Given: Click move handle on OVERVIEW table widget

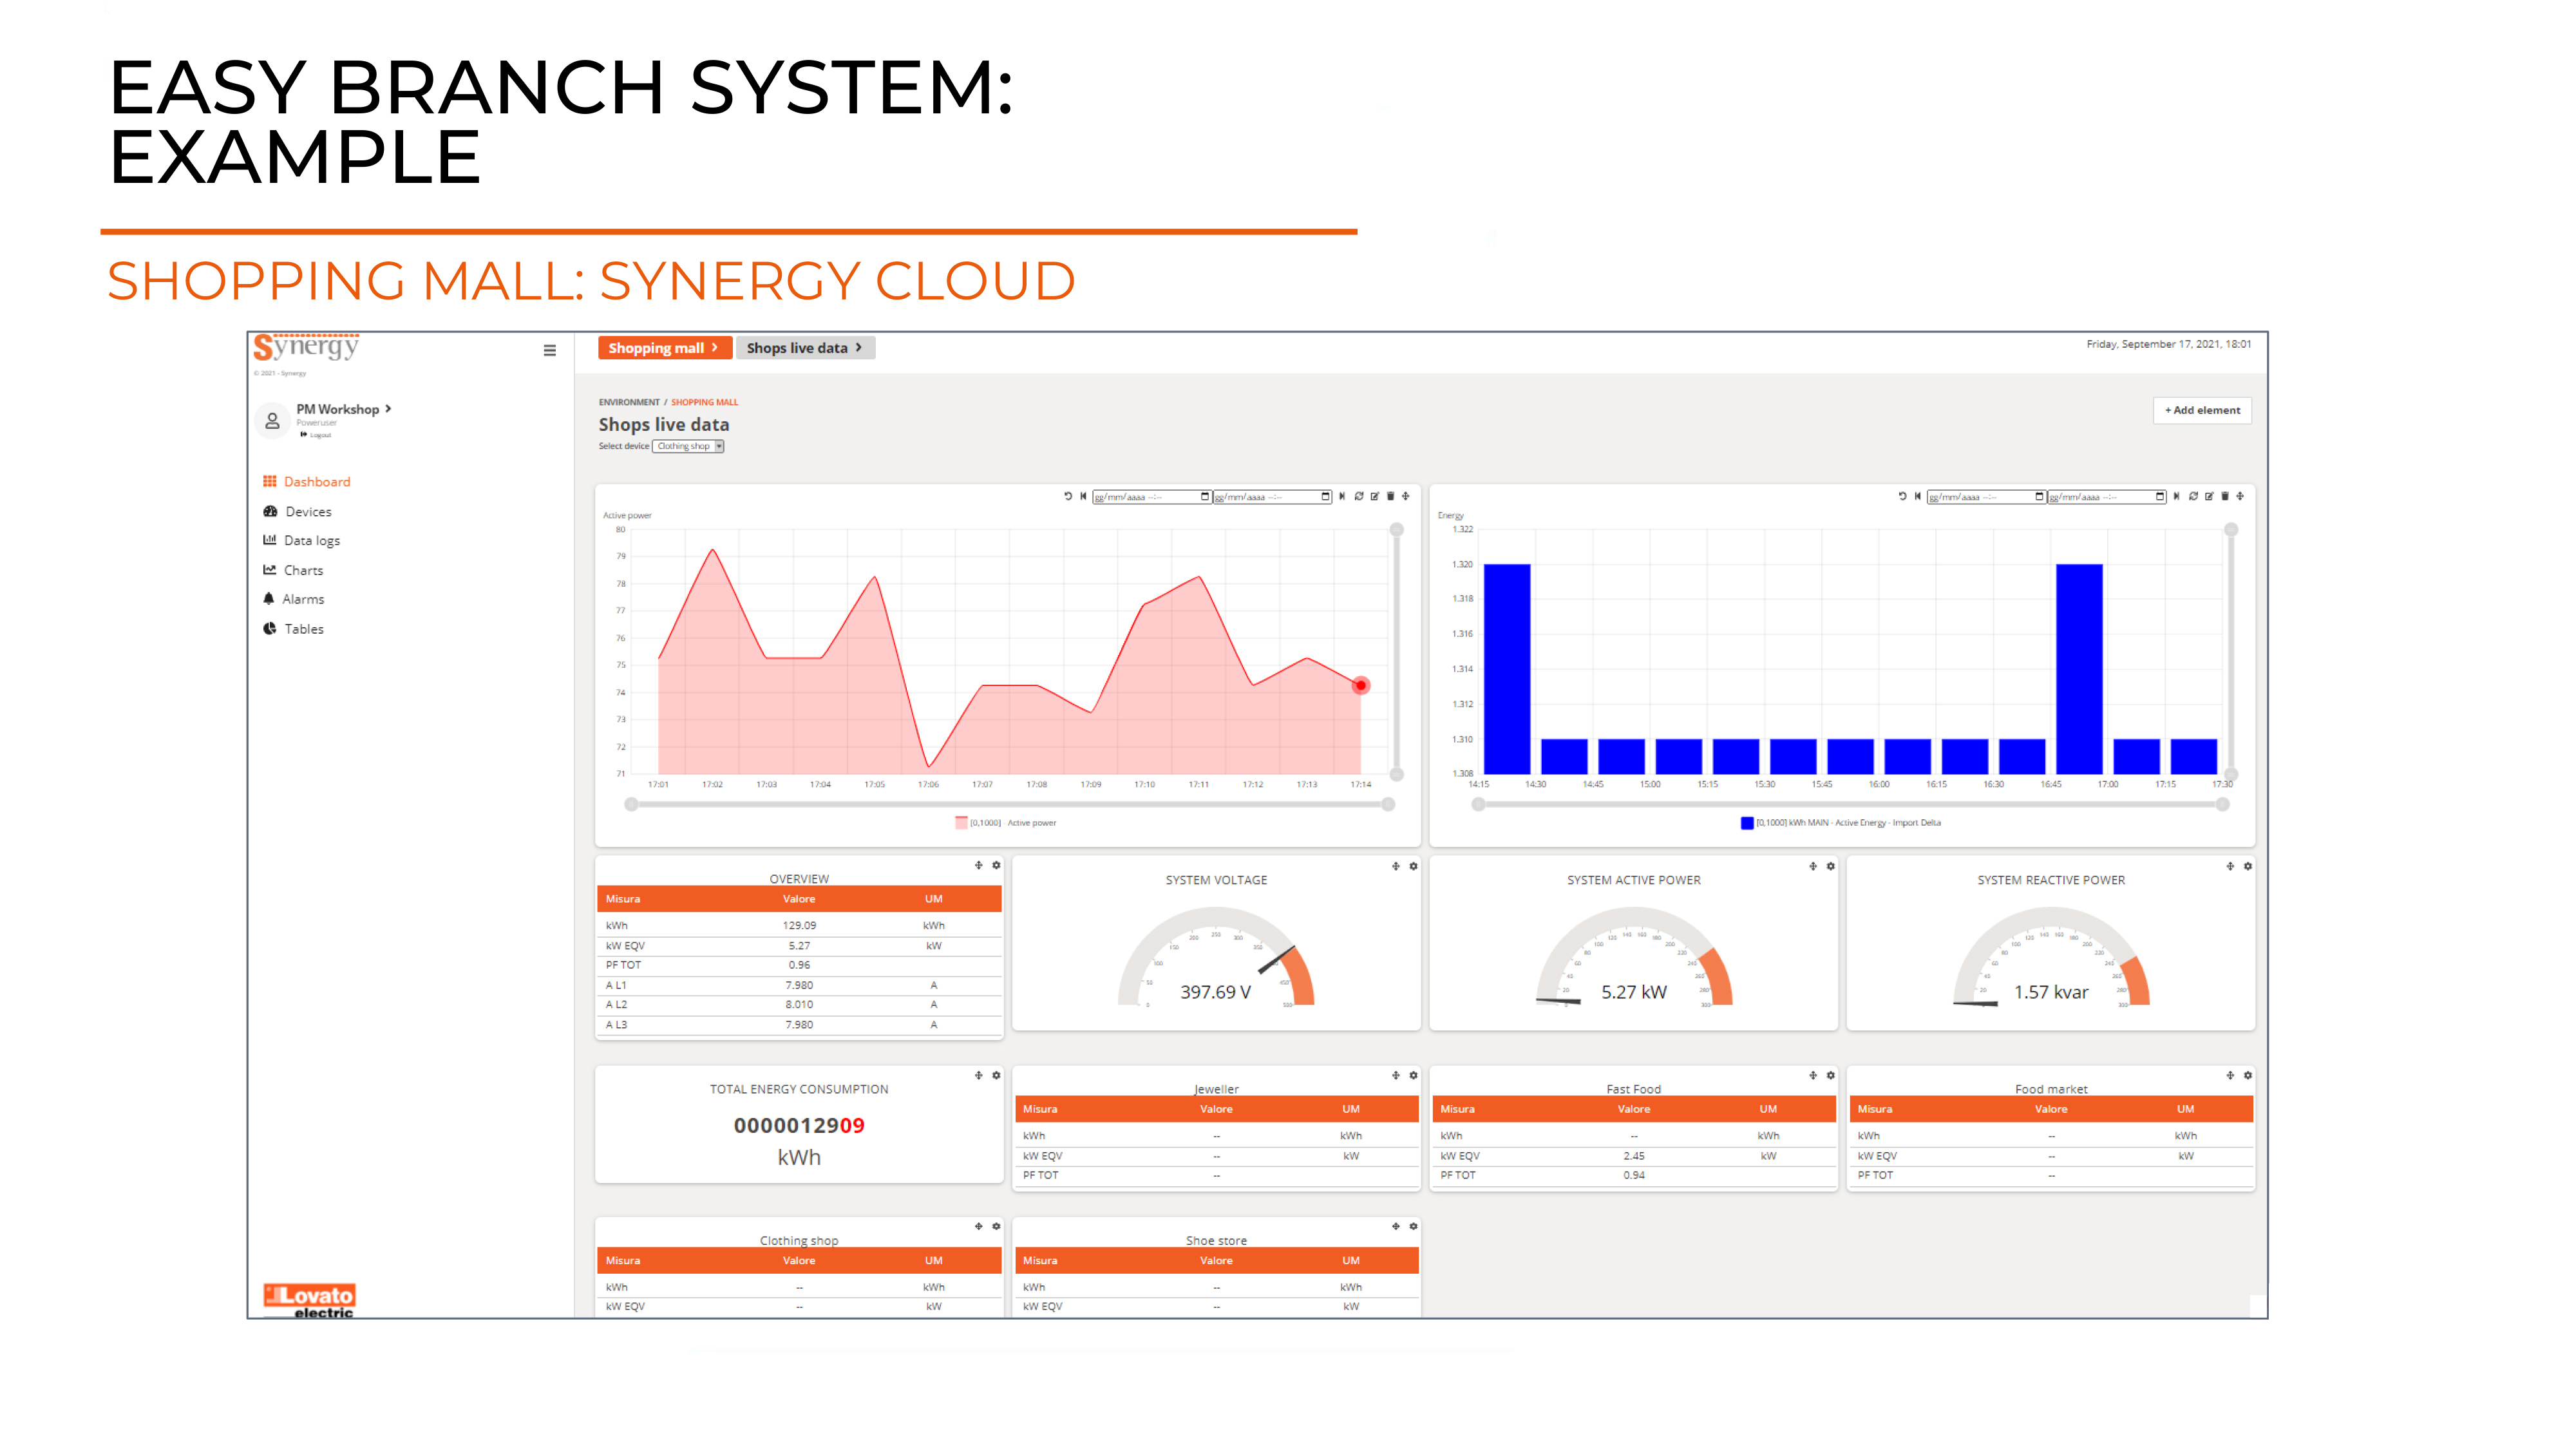Looking at the screenshot, I should [x=978, y=865].
